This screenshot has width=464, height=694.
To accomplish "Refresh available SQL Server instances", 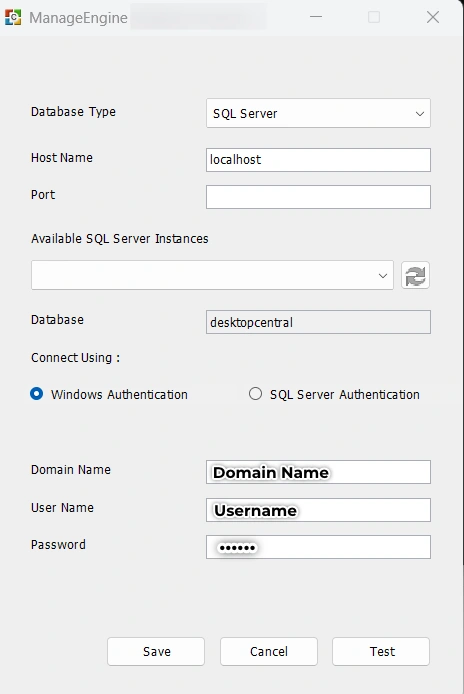I will pyautogui.click(x=415, y=275).
